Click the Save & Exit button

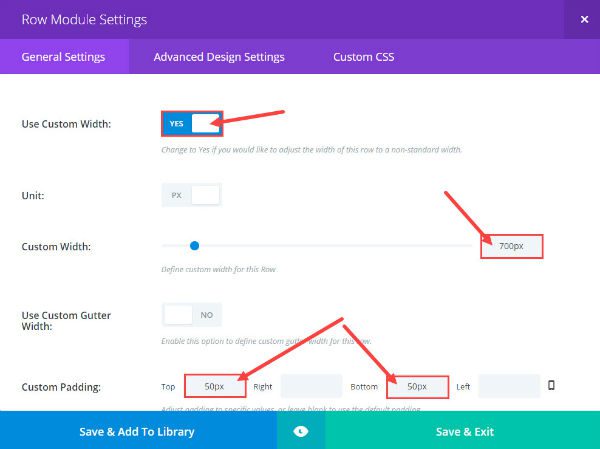pyautogui.click(x=463, y=431)
